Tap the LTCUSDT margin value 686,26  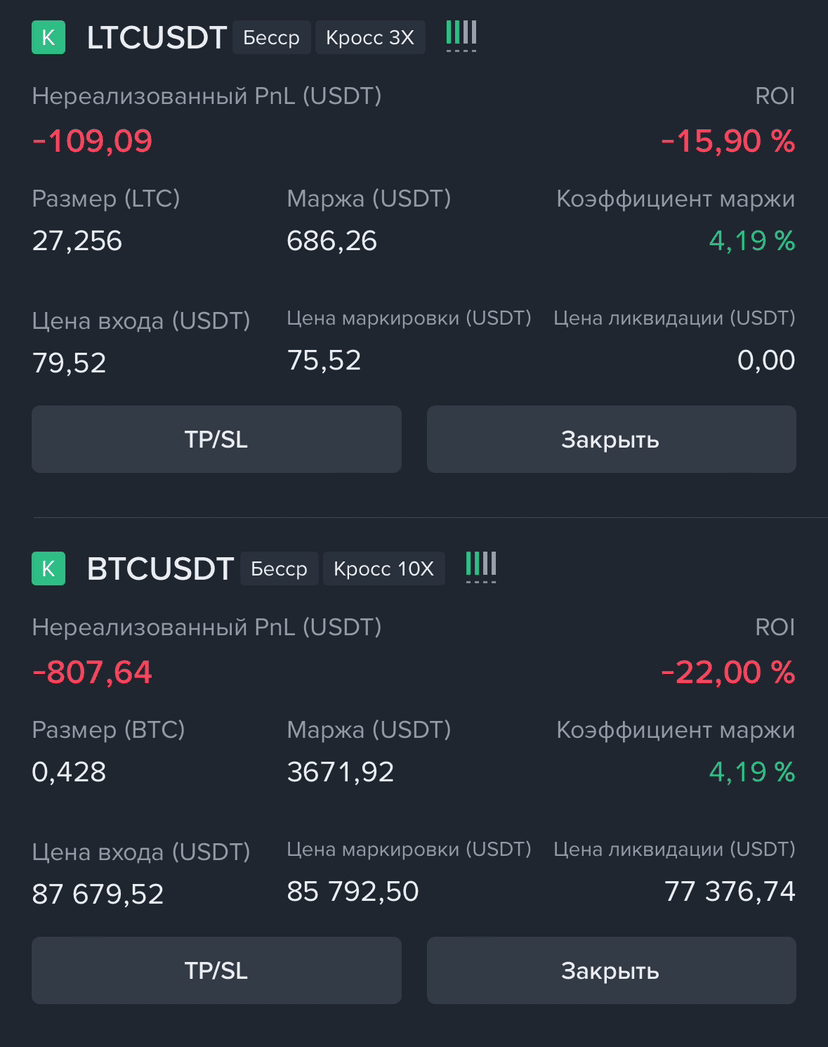[332, 241]
